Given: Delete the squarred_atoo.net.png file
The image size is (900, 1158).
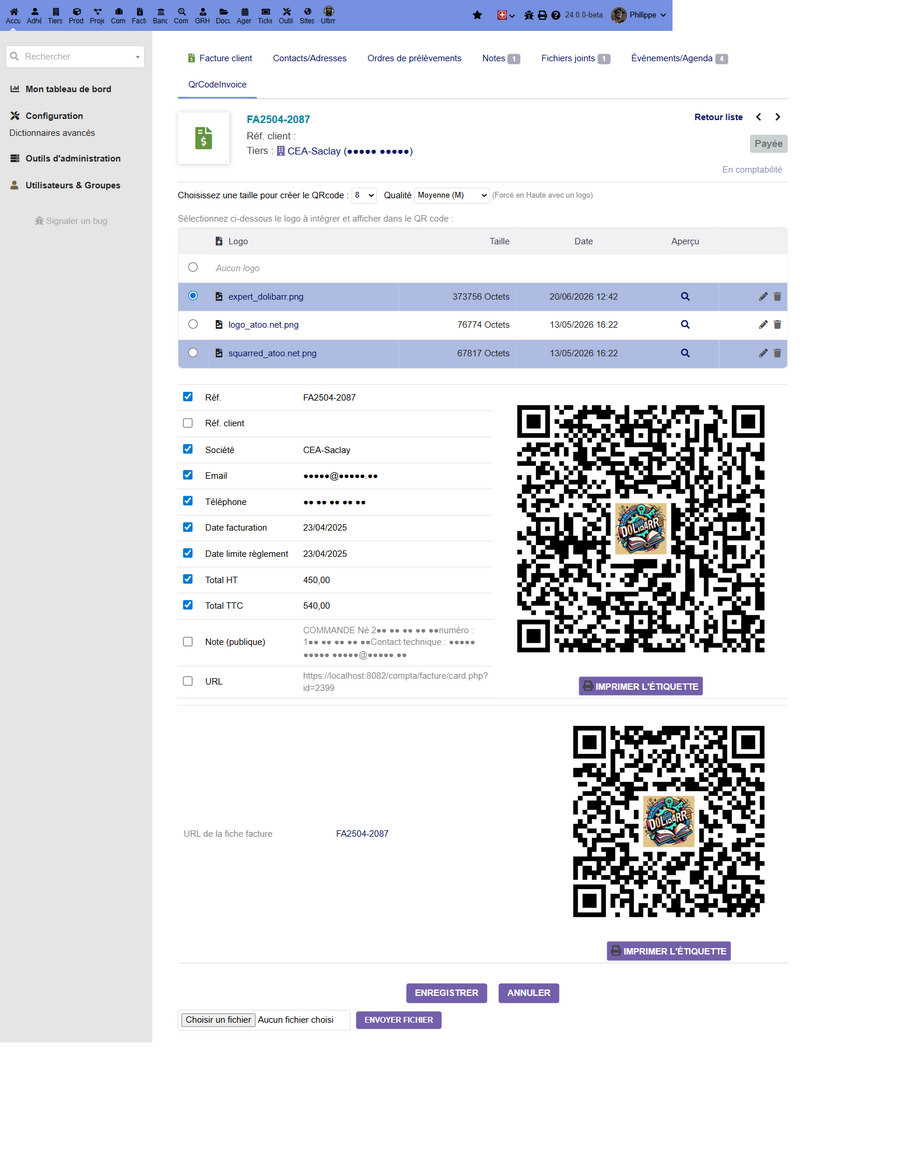Looking at the screenshot, I should point(777,353).
